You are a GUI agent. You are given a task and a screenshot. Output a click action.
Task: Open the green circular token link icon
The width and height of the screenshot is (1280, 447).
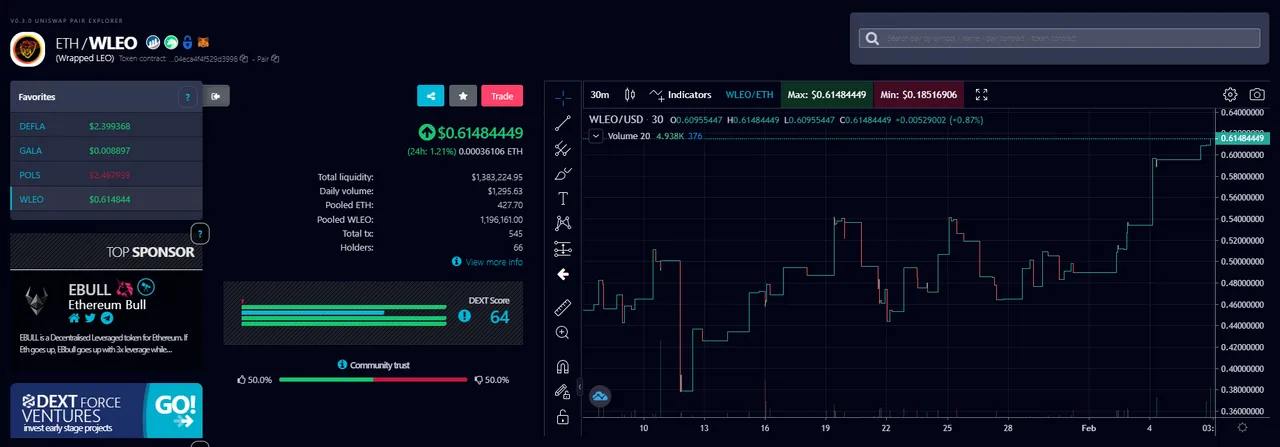click(x=170, y=41)
